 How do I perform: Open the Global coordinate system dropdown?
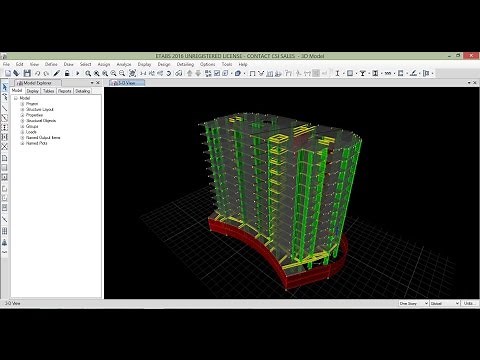pos(445,303)
